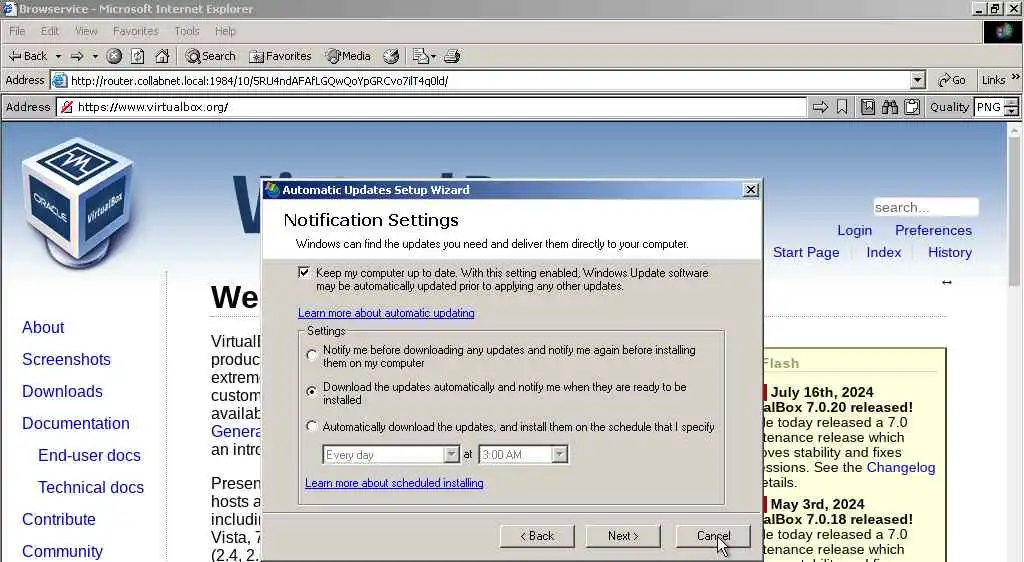Image resolution: width=1024 pixels, height=562 pixels.
Task: Open the Preferences link
Action: 933,230
